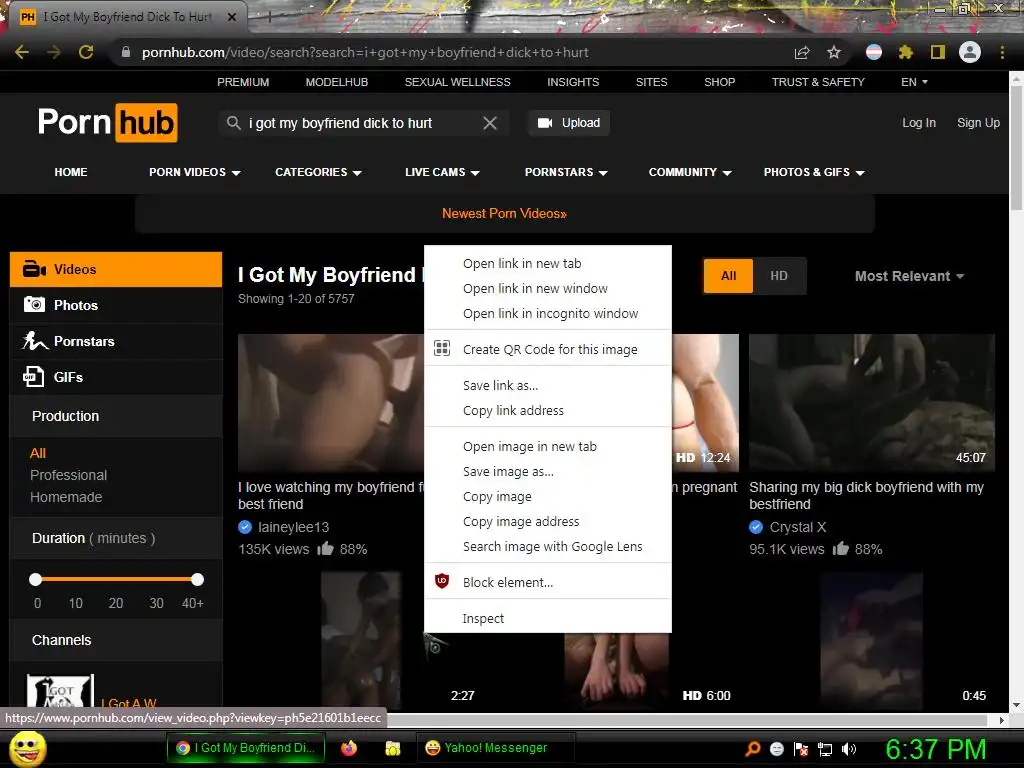1024x768 pixels.
Task: Click the magnifier icon in site search
Action: [233, 123]
